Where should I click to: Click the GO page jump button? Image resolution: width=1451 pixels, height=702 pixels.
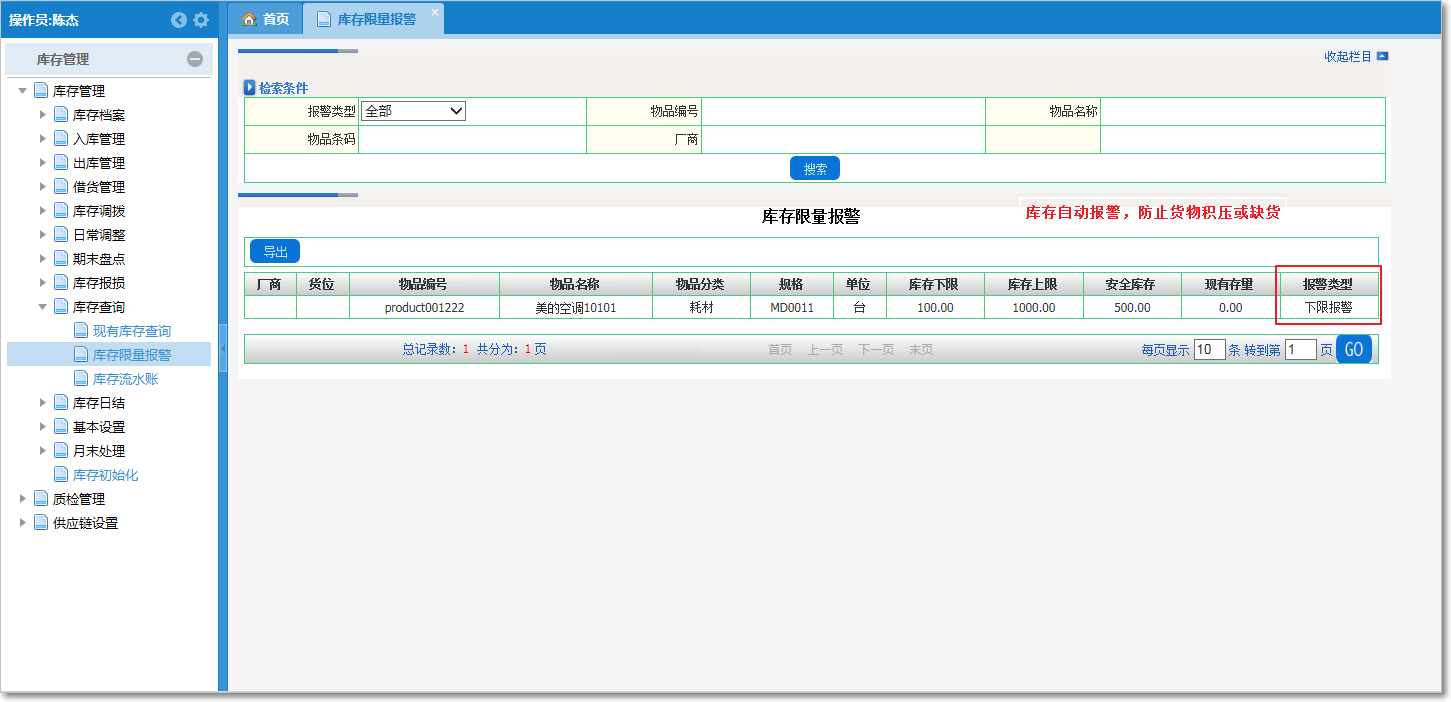coord(1353,349)
